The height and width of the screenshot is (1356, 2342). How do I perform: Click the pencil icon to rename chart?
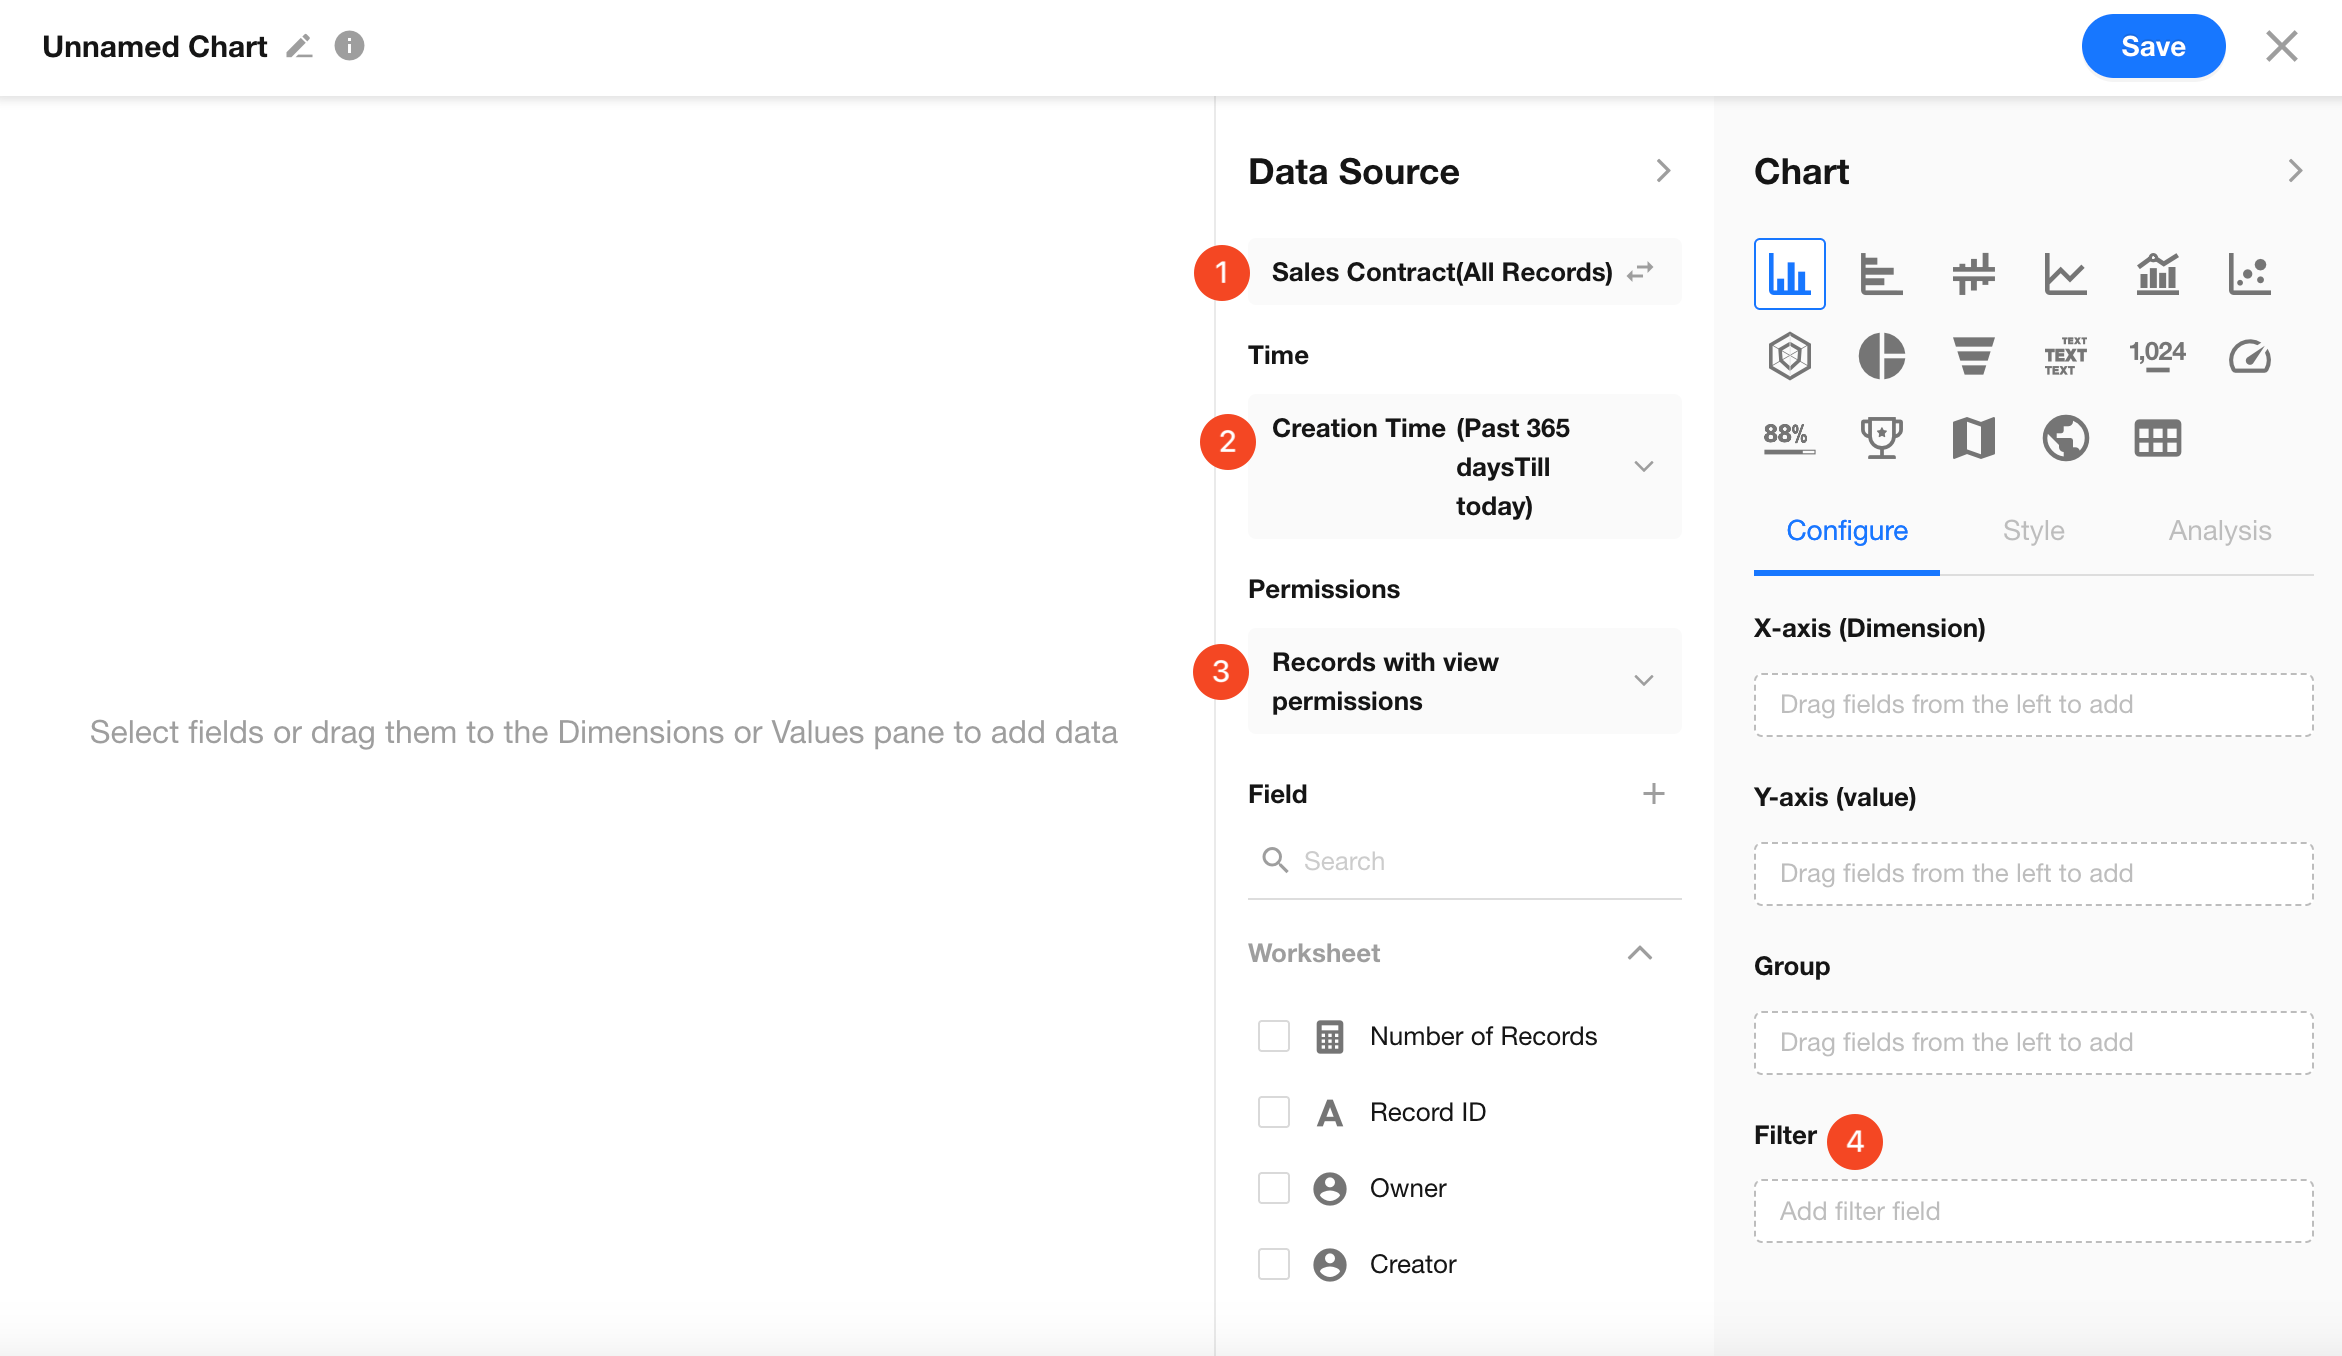coord(299,47)
